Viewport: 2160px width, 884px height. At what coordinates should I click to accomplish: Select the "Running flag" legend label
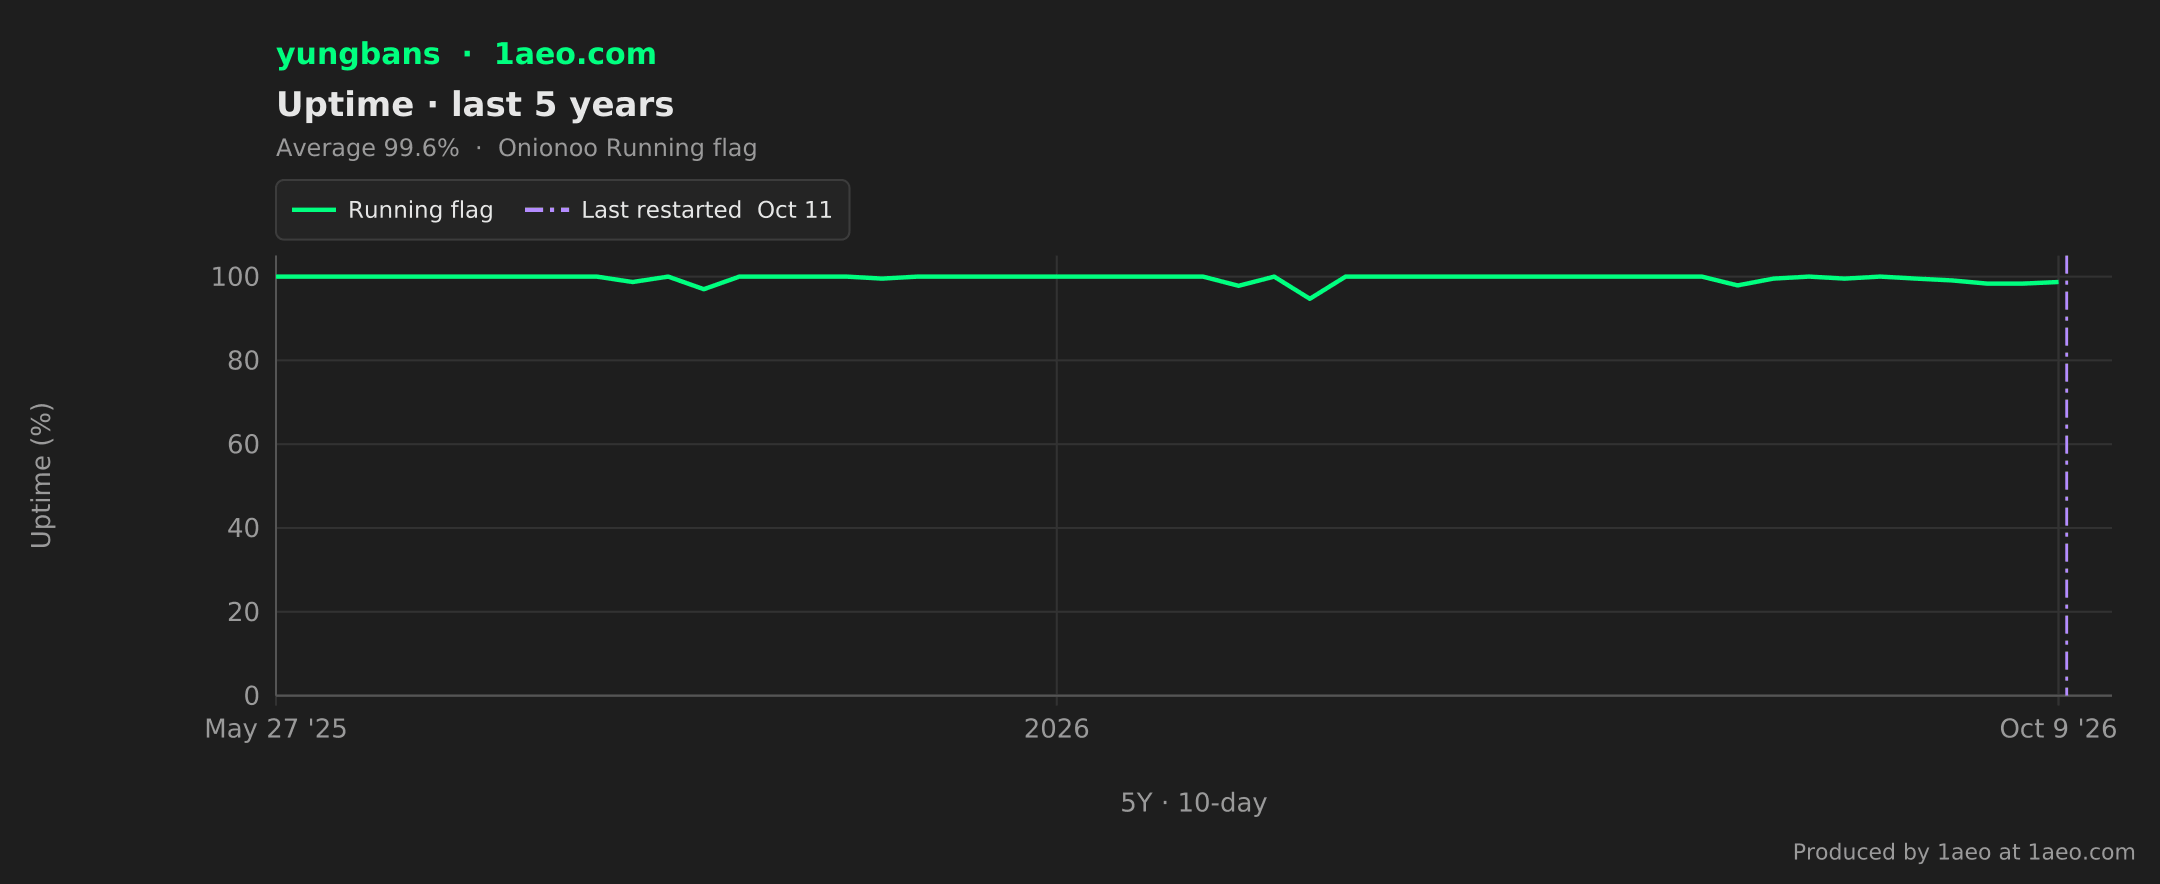pyautogui.click(x=421, y=210)
